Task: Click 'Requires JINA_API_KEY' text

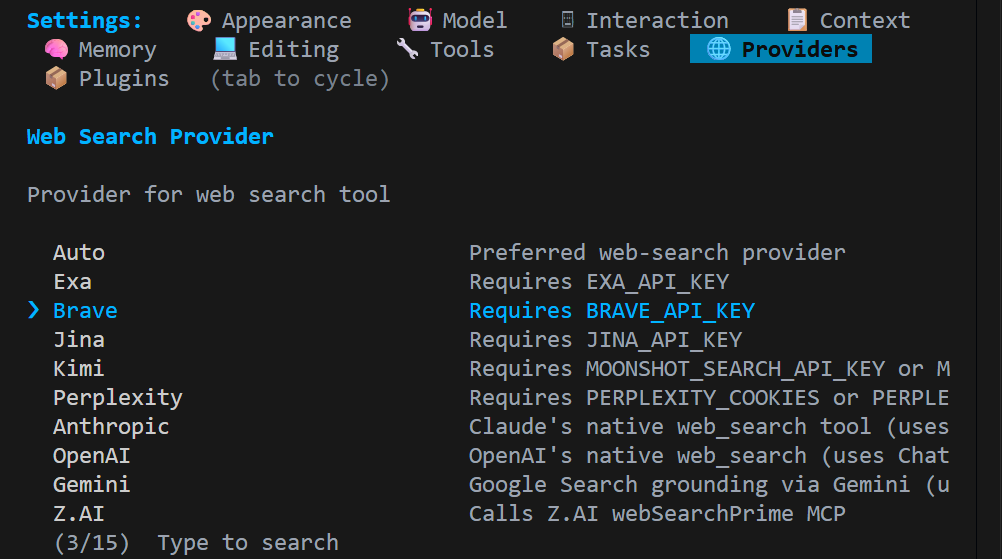Action: (605, 340)
